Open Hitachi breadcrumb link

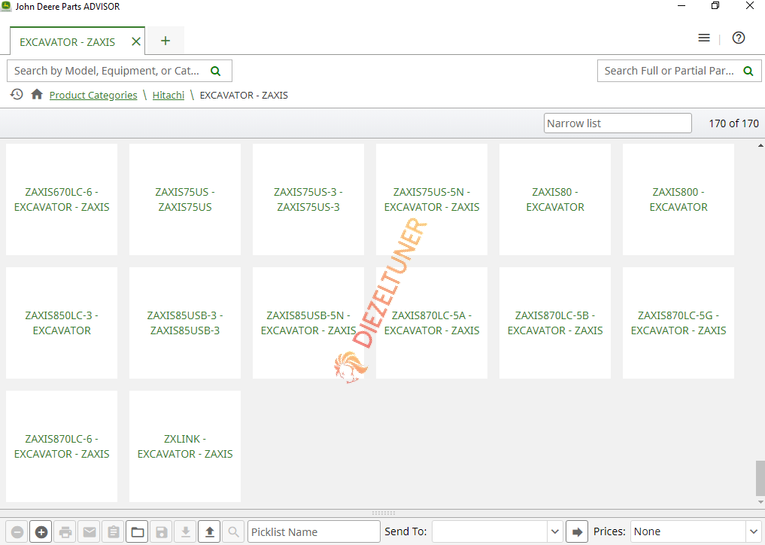coord(168,95)
